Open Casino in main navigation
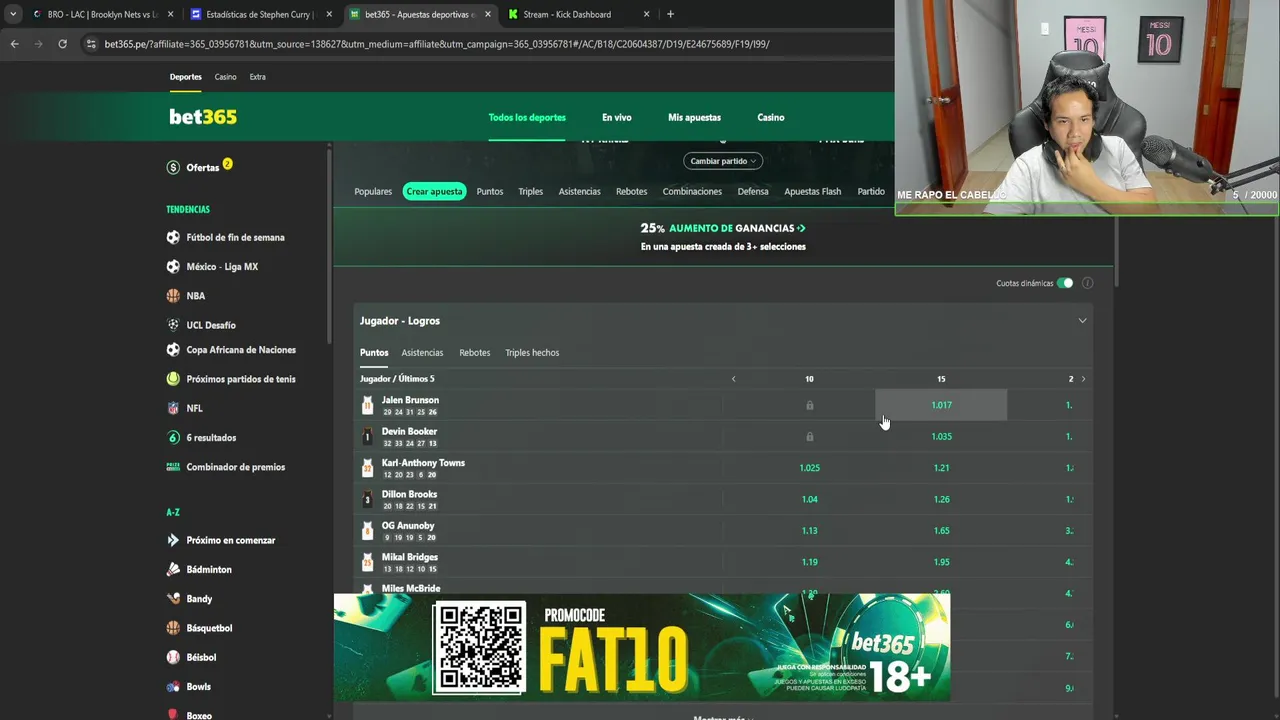Viewport: 1280px width, 720px height. point(771,117)
